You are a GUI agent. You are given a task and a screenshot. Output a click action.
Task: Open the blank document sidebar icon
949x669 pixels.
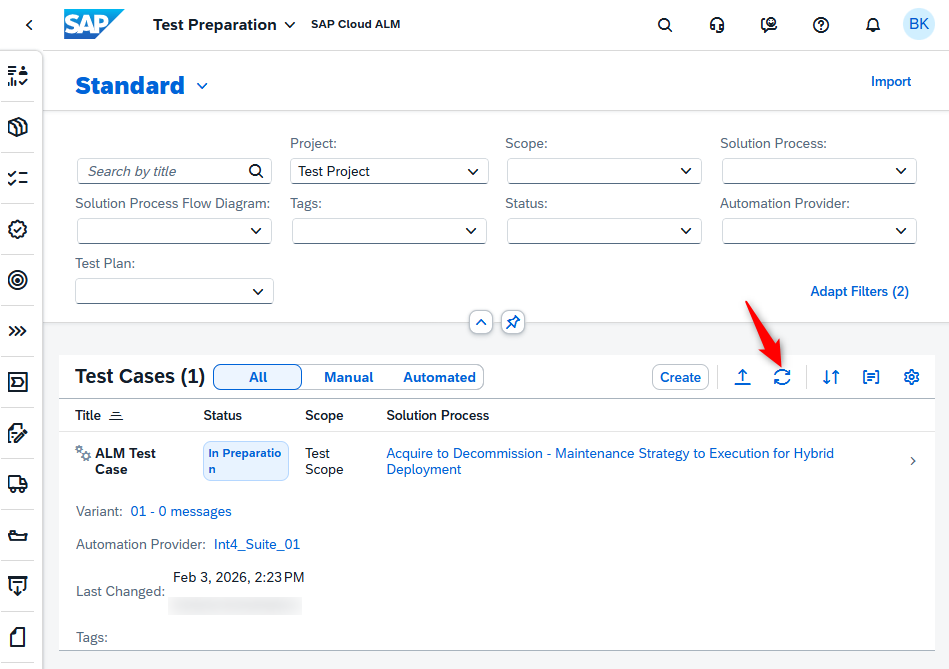(18, 637)
